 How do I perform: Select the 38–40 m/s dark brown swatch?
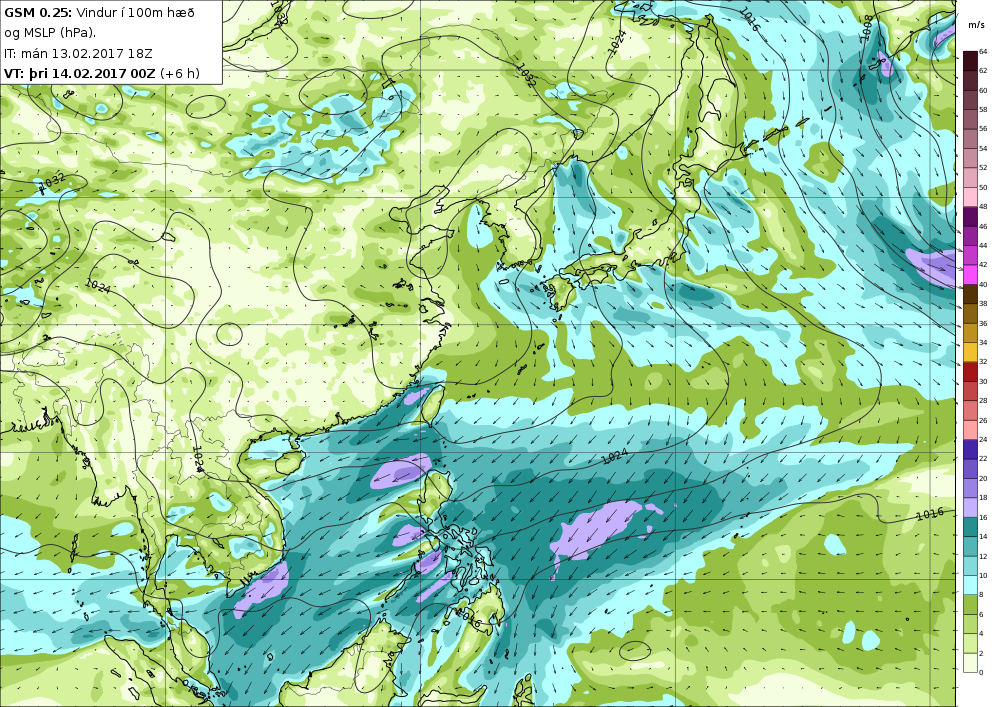pyautogui.click(x=969, y=294)
